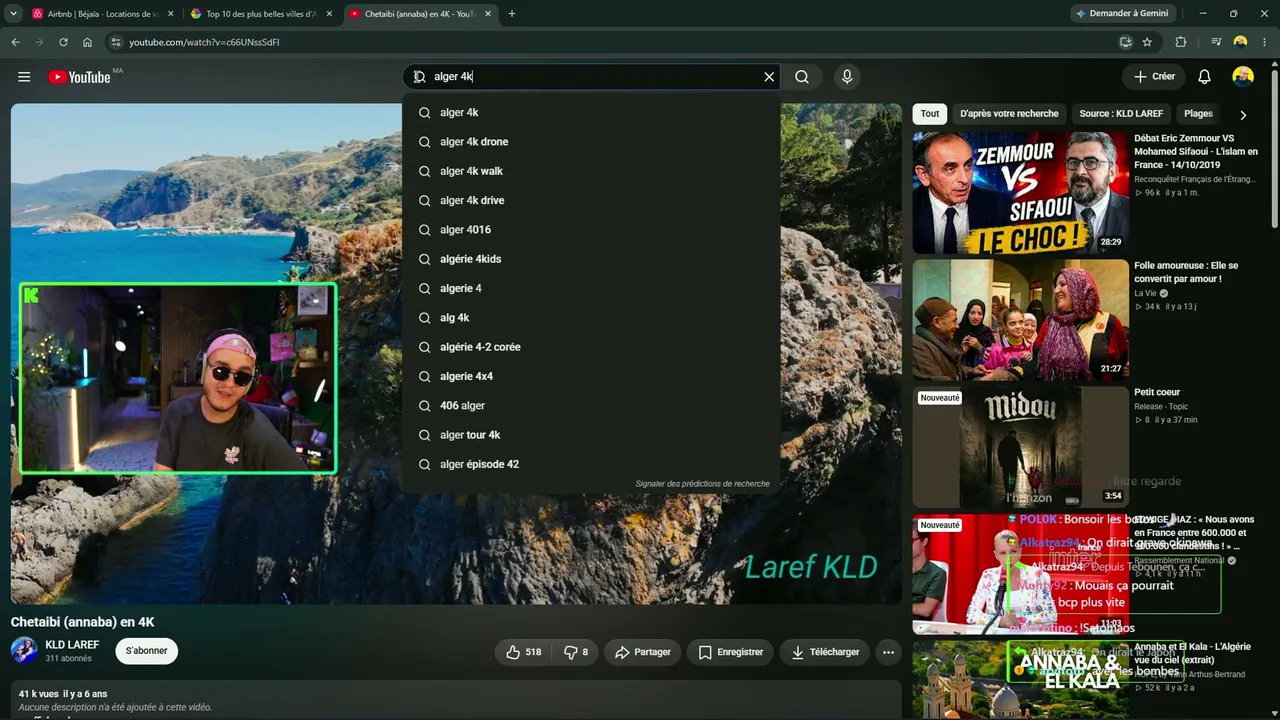Open the media controls icon in toolbar

(1216, 42)
